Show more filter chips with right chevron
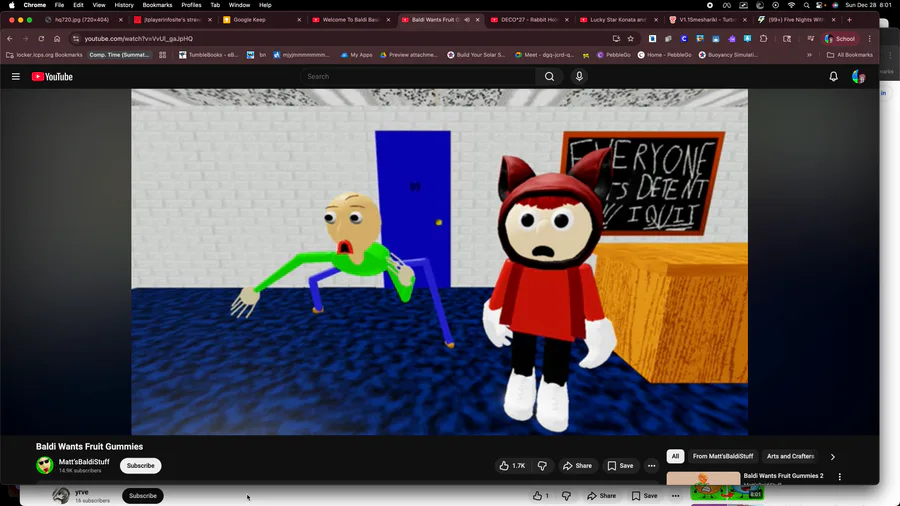 [833, 457]
